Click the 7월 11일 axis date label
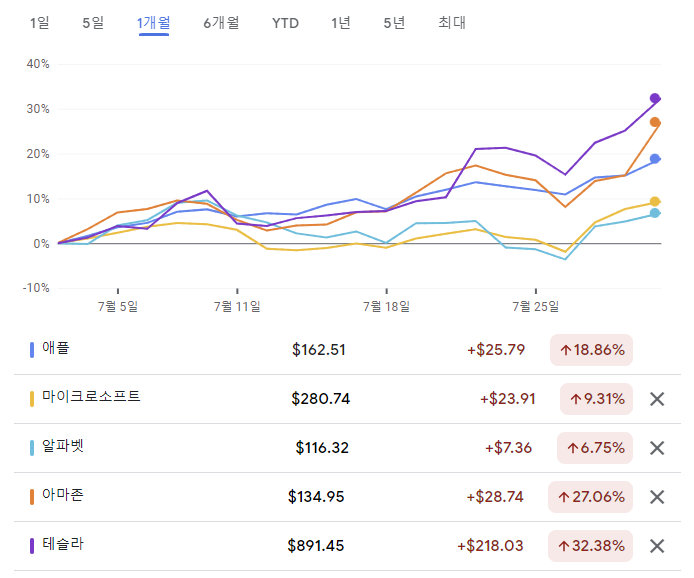Viewport: 694px width, 578px height. [x=237, y=306]
